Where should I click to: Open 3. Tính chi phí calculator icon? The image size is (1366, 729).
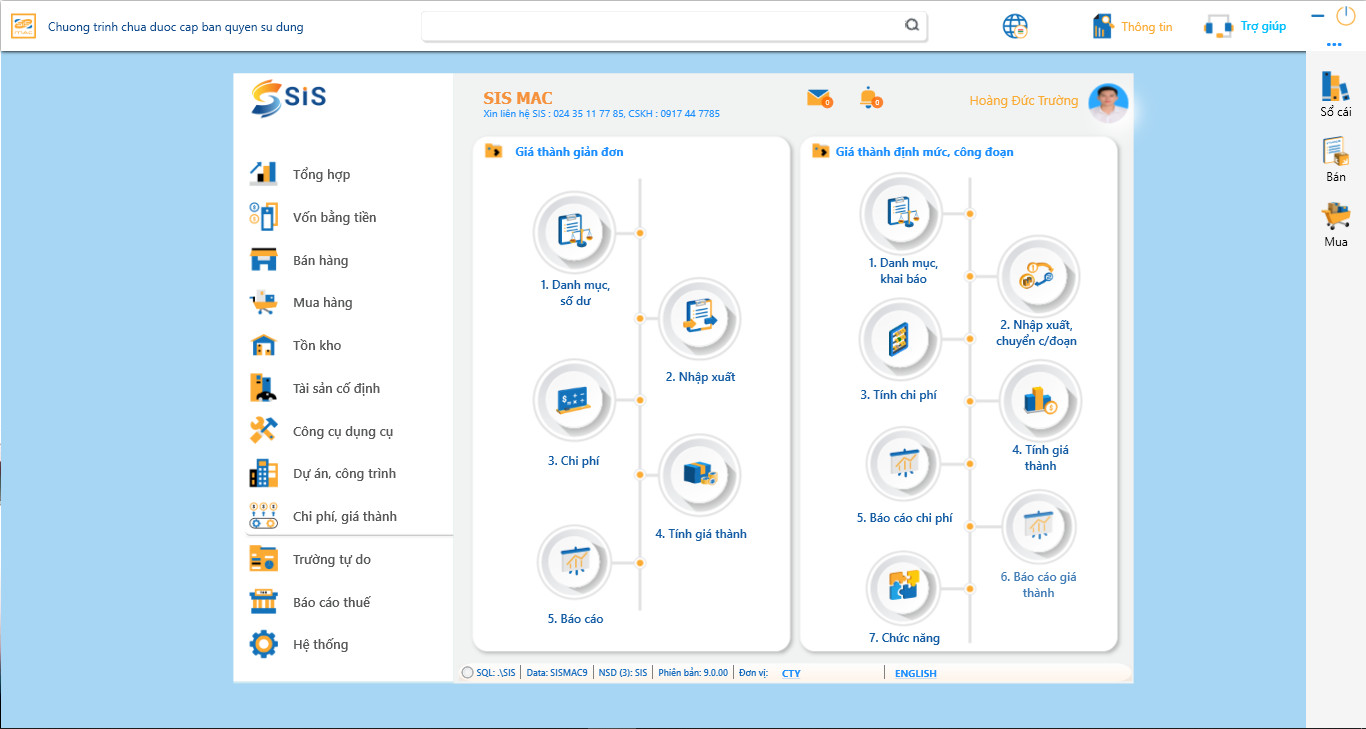click(898, 340)
